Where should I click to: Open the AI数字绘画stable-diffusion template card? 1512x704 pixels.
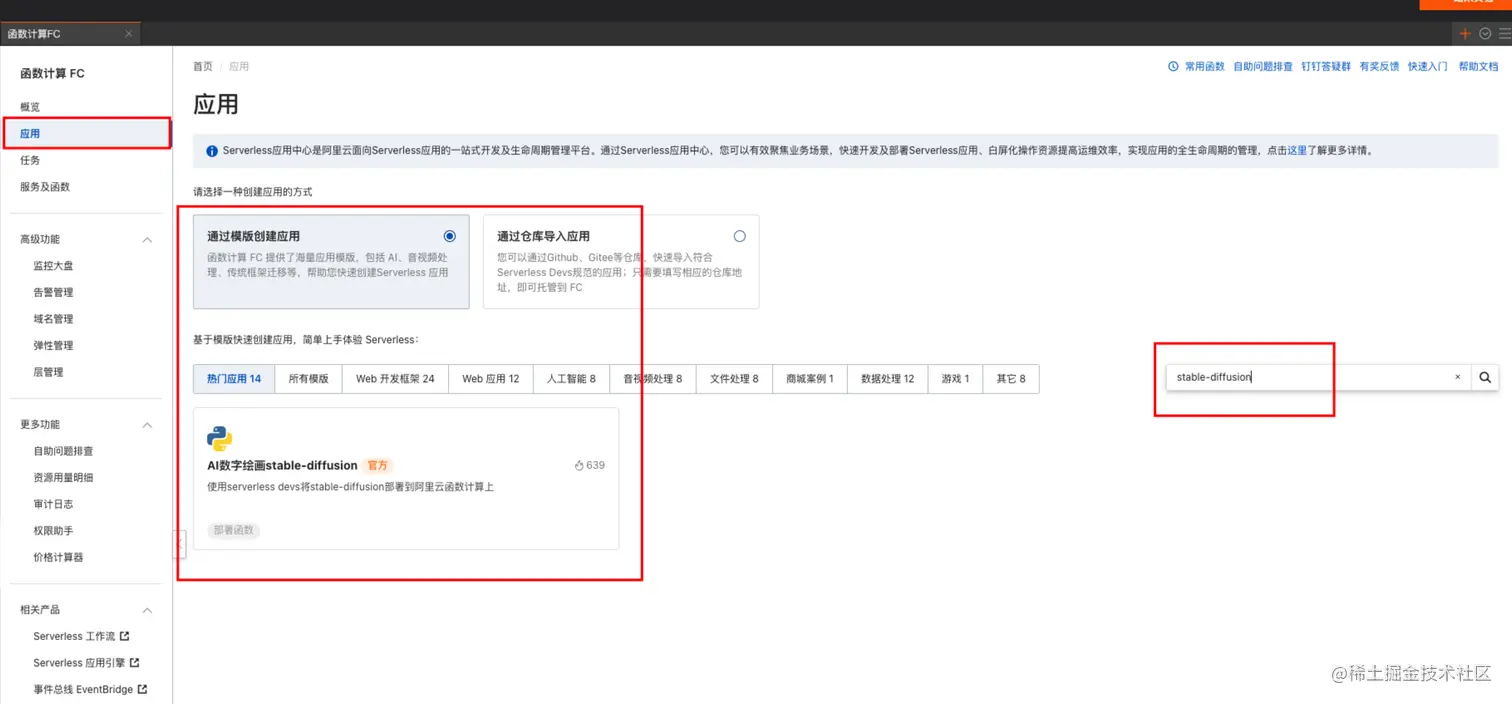[406, 478]
